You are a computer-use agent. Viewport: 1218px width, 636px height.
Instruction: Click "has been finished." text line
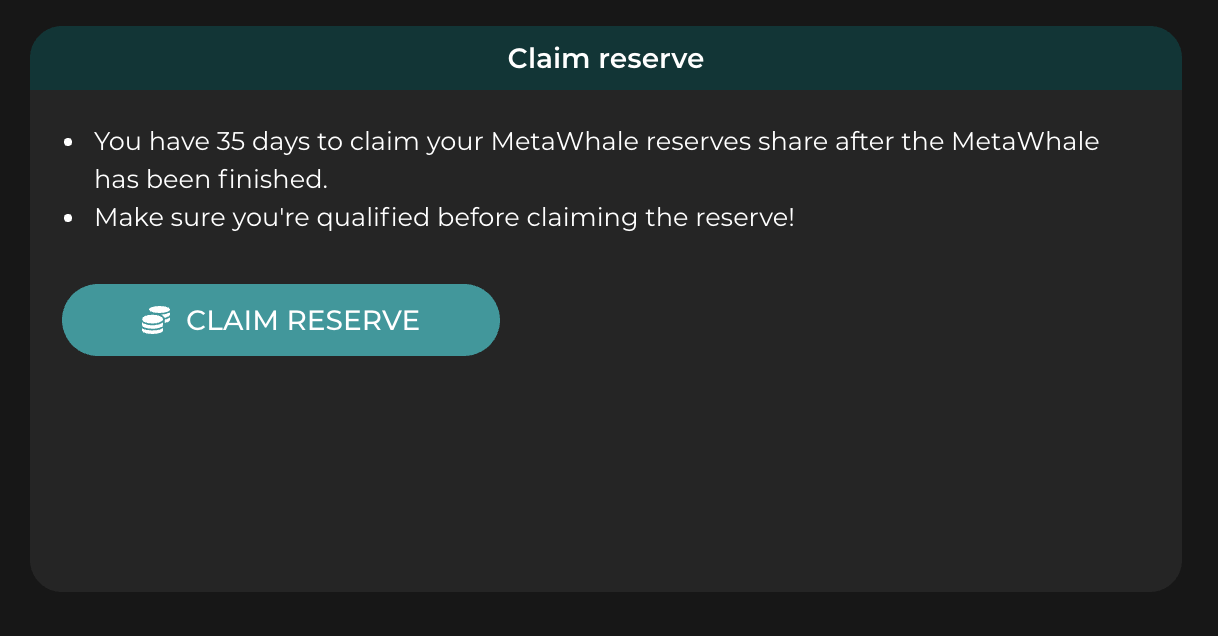tap(210, 179)
